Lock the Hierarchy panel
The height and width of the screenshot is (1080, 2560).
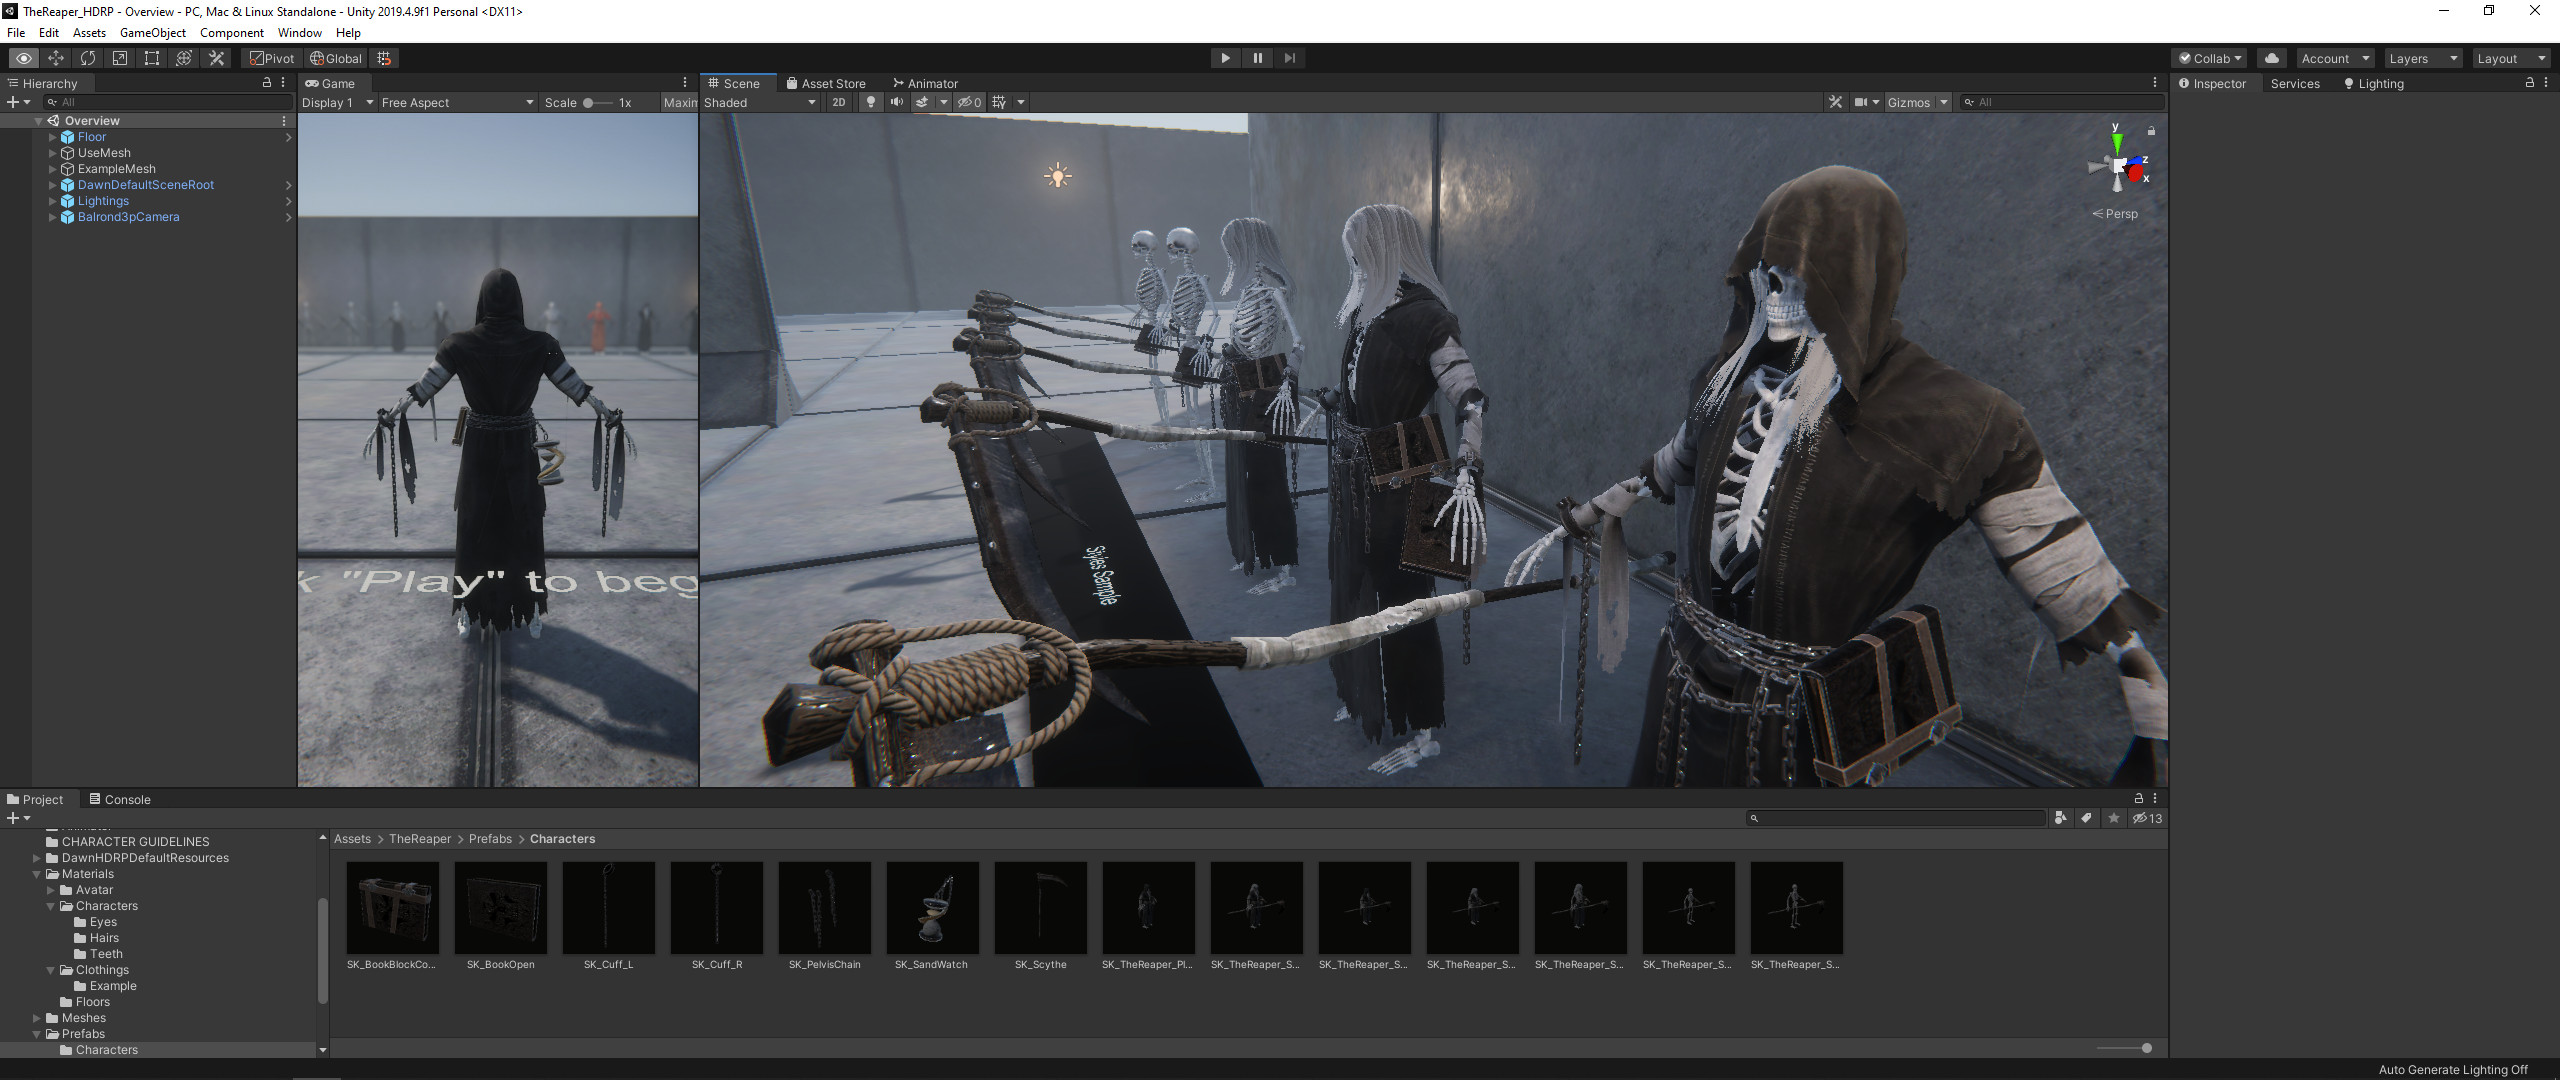tap(267, 83)
